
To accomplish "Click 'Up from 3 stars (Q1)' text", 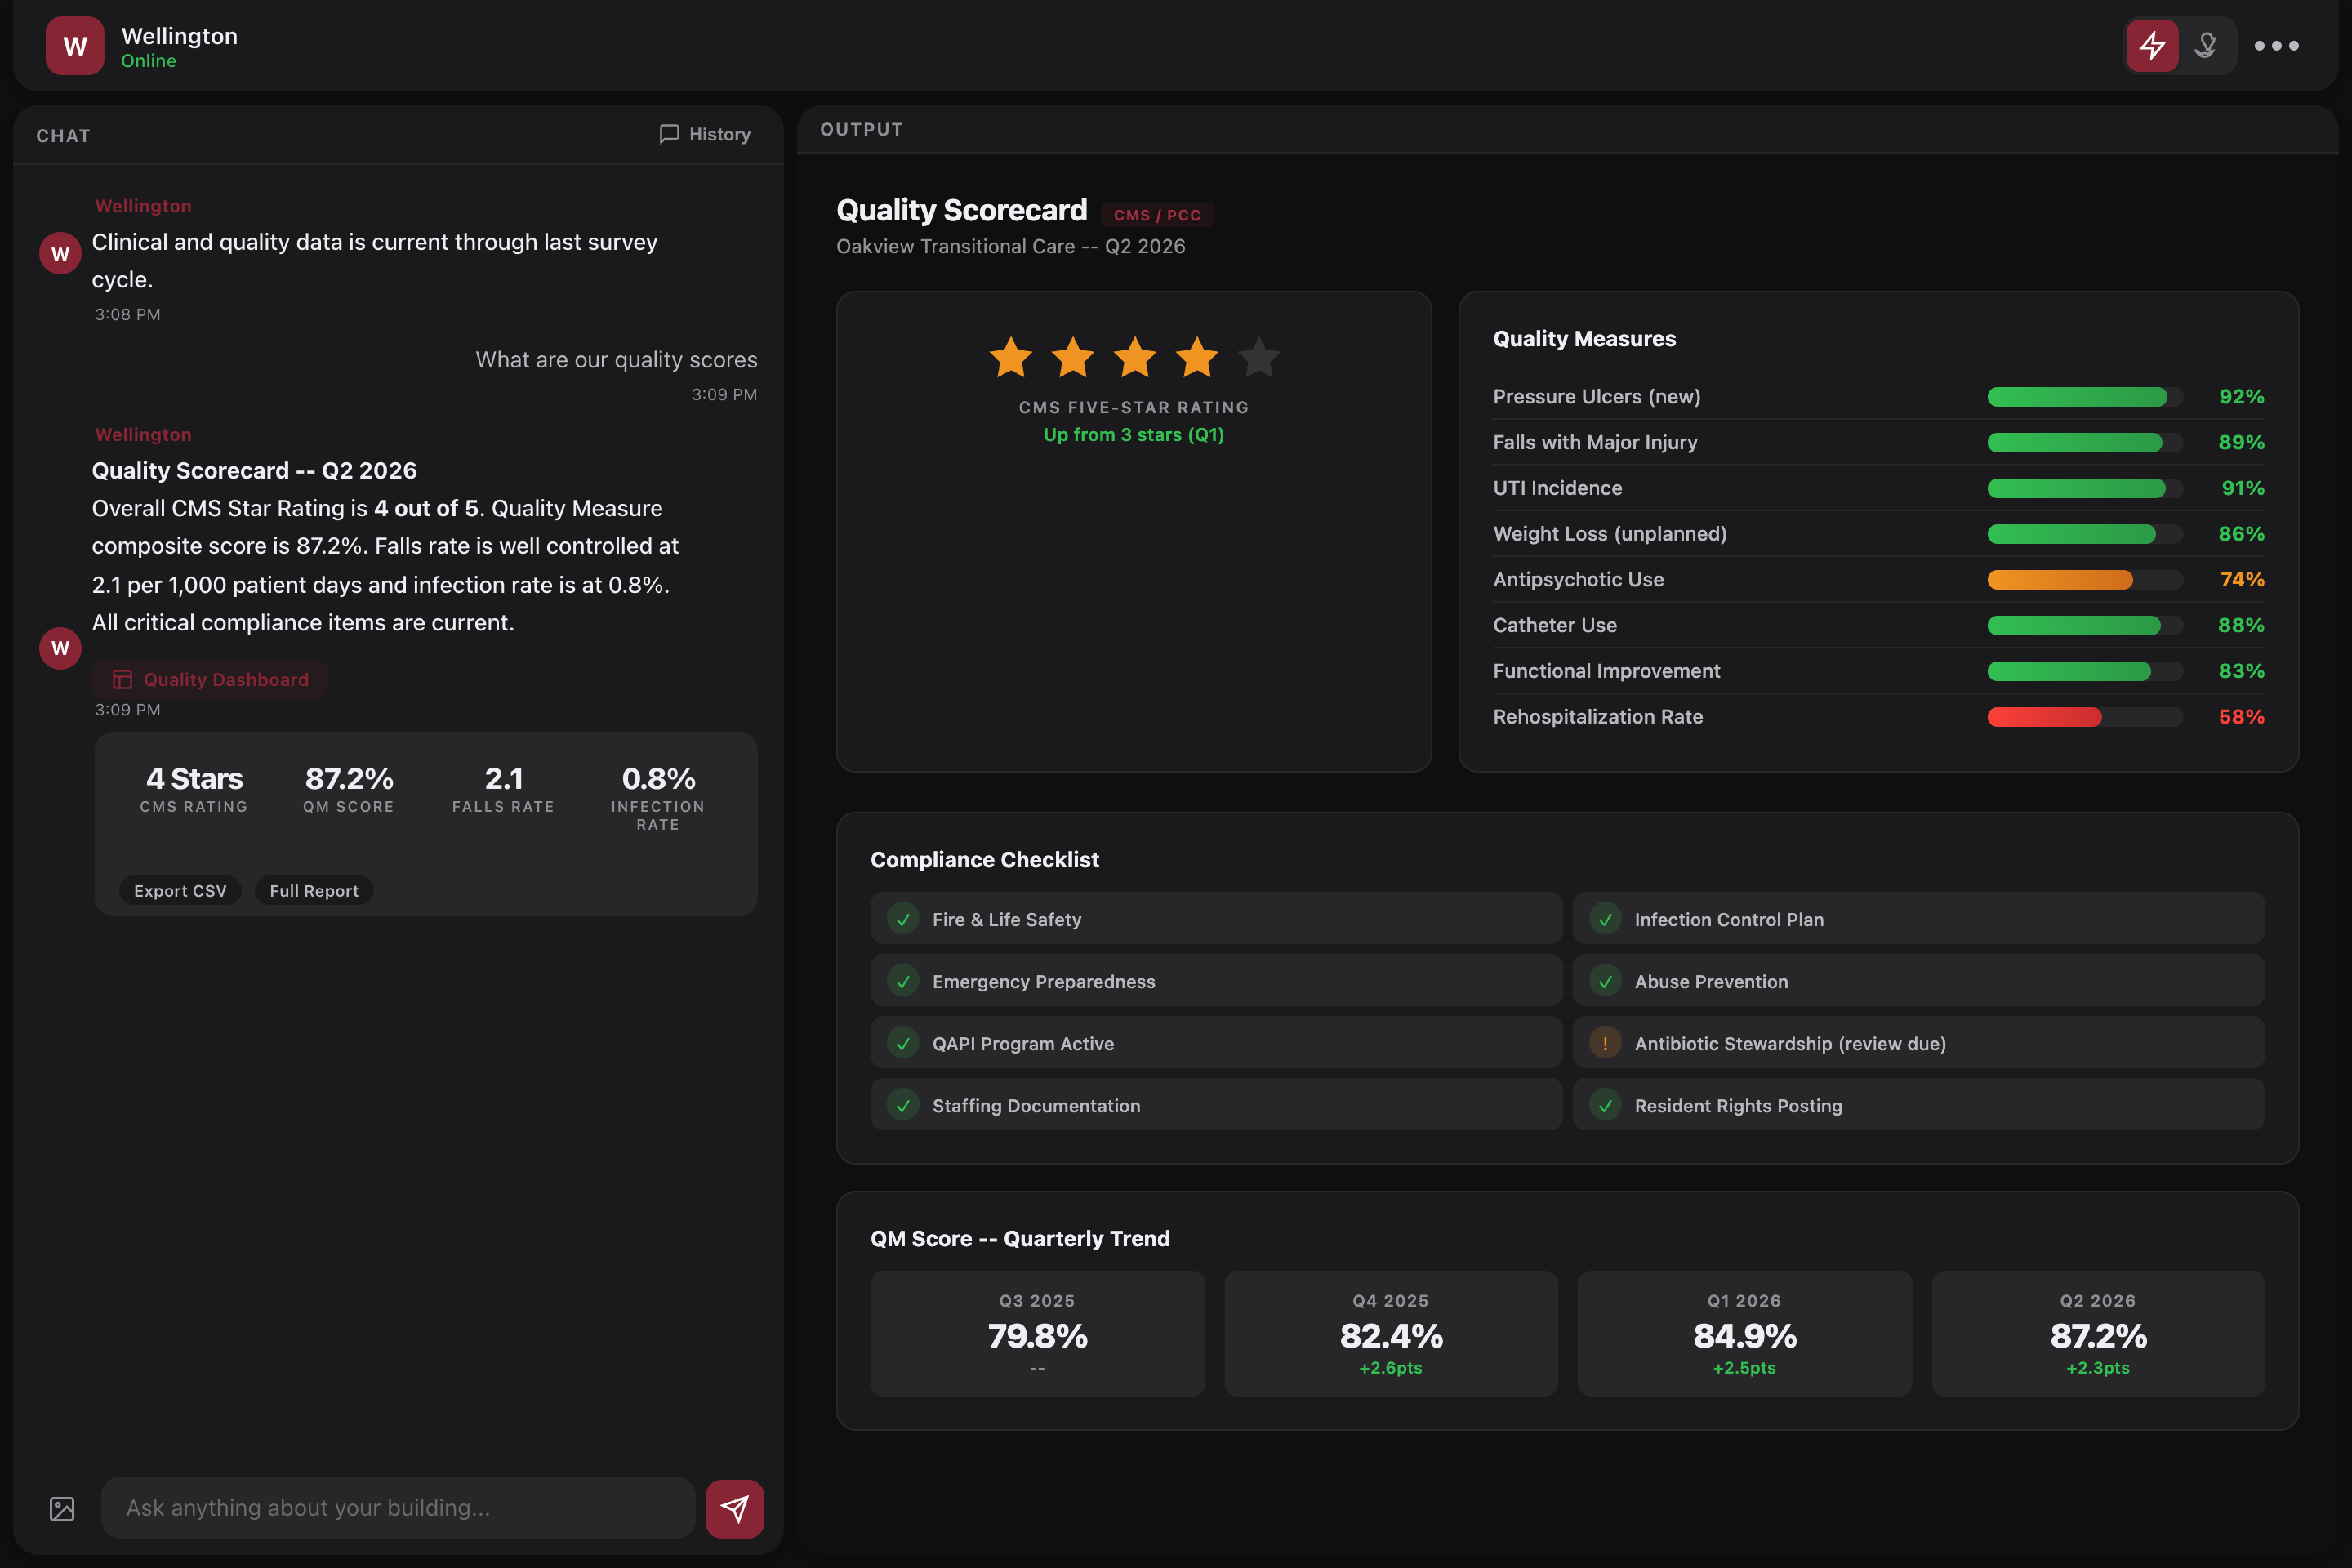I will 1134,435.
